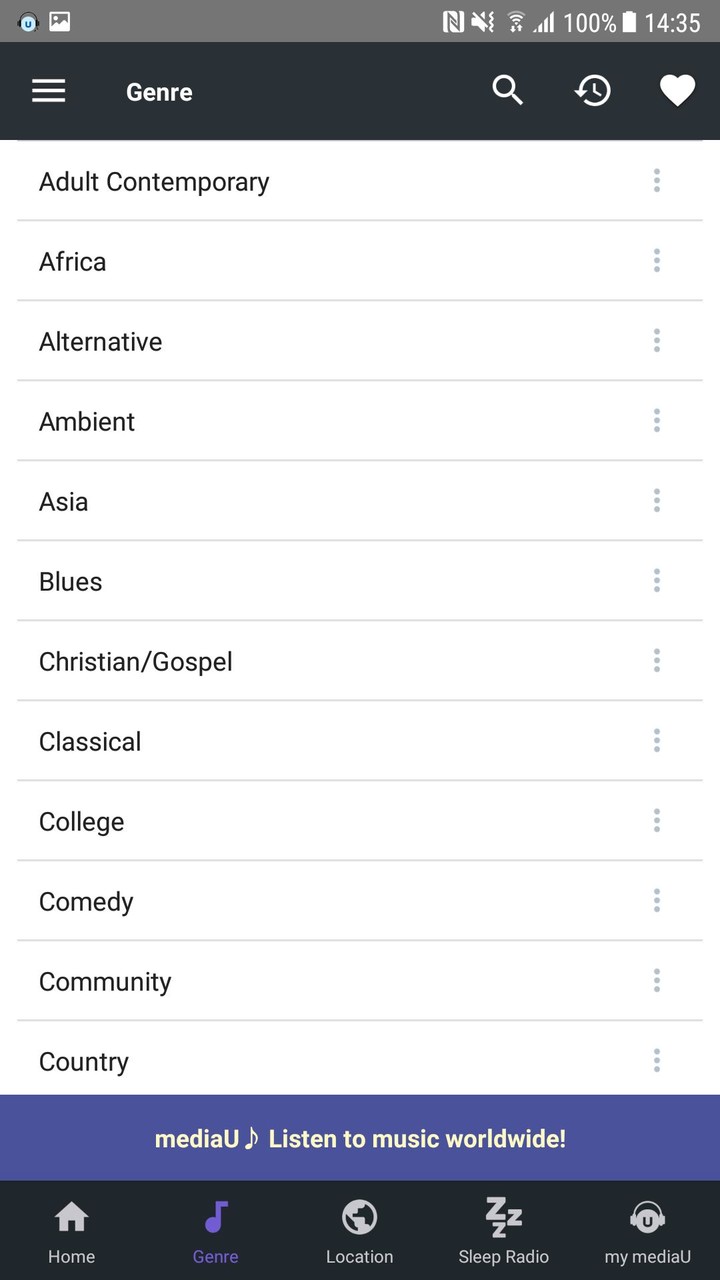Screen dimensions: 720x1280
Task: Open more options for Adult Contemporary
Action: pyautogui.click(x=657, y=181)
